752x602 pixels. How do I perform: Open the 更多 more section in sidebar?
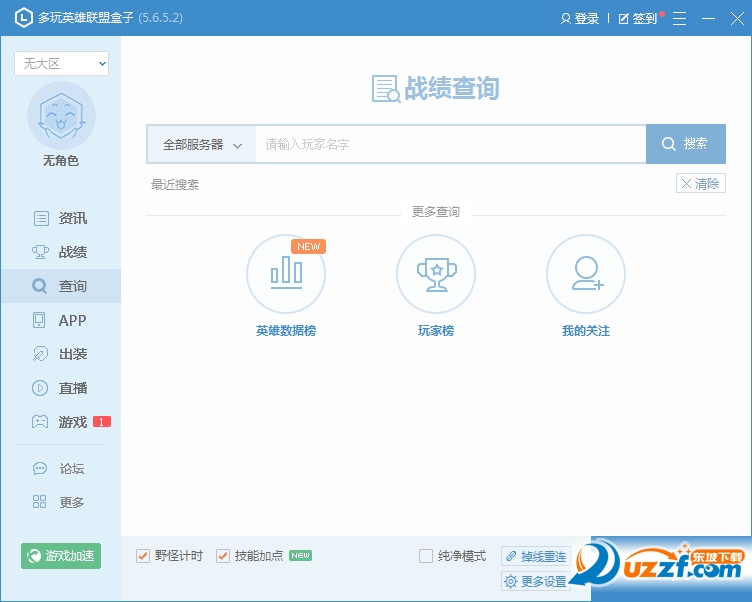pyautogui.click(x=60, y=502)
